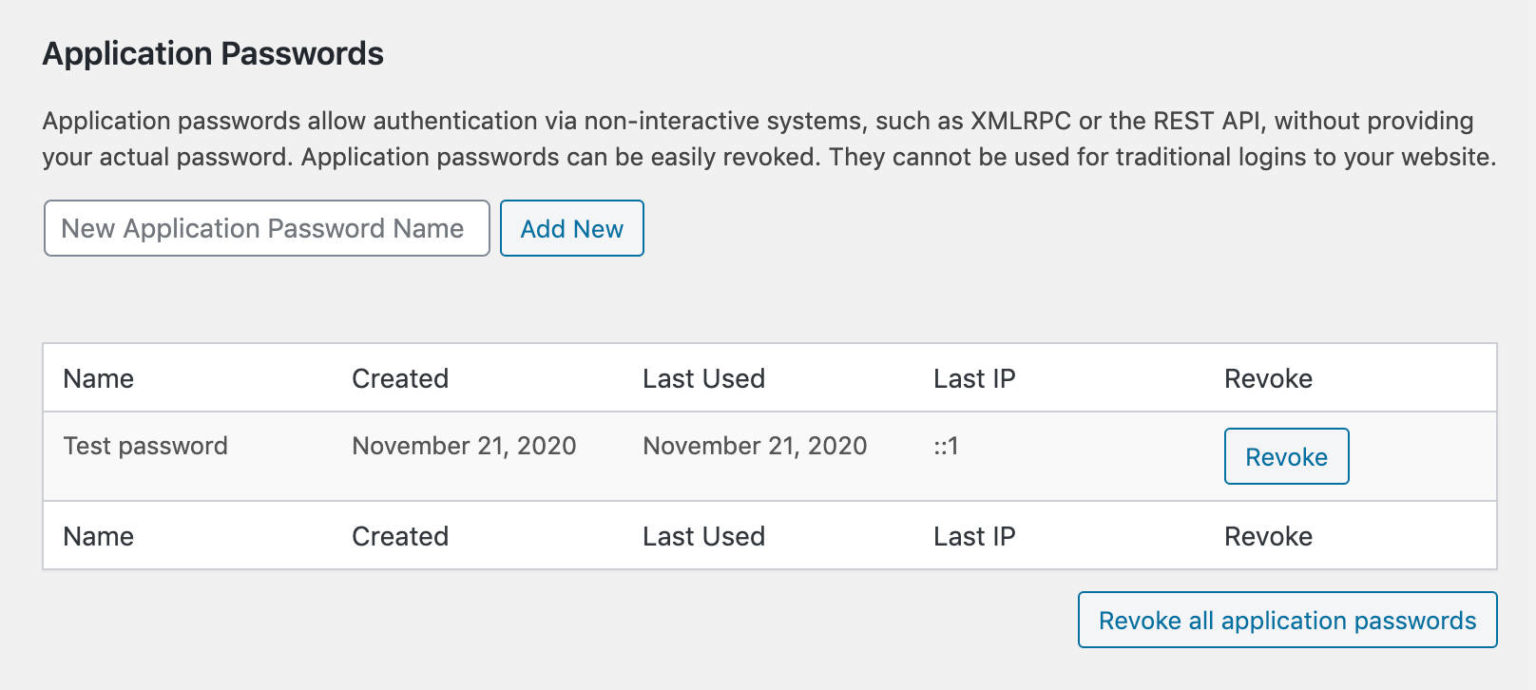
Task: Click the November 21, 2020 last used date
Action: tap(755, 446)
